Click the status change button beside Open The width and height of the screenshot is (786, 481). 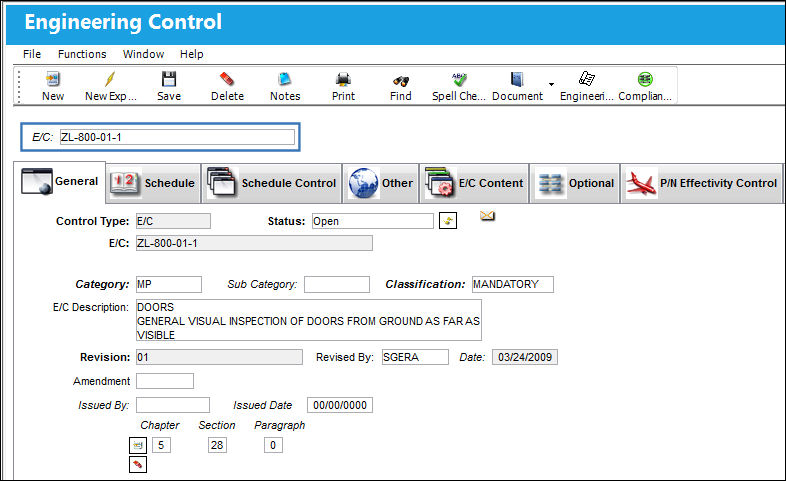coord(448,220)
